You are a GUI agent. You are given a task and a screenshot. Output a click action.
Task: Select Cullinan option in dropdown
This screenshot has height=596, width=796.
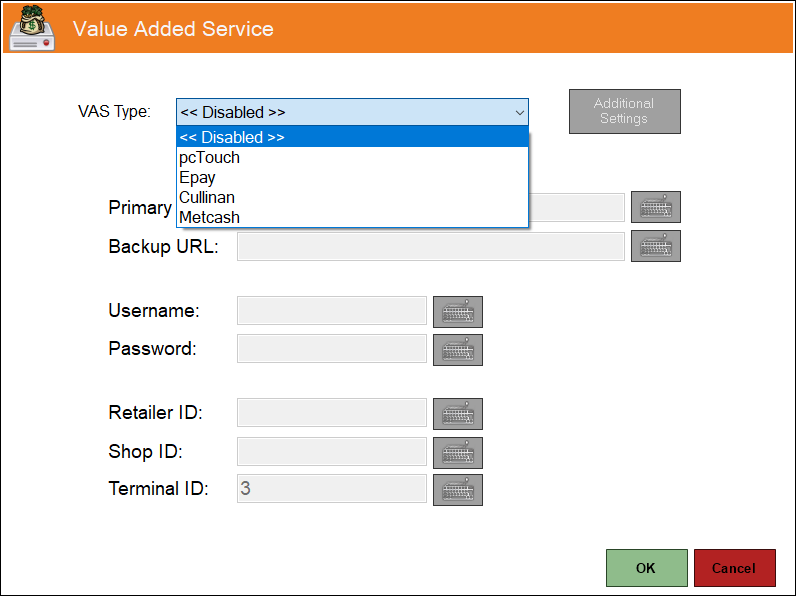(352, 197)
